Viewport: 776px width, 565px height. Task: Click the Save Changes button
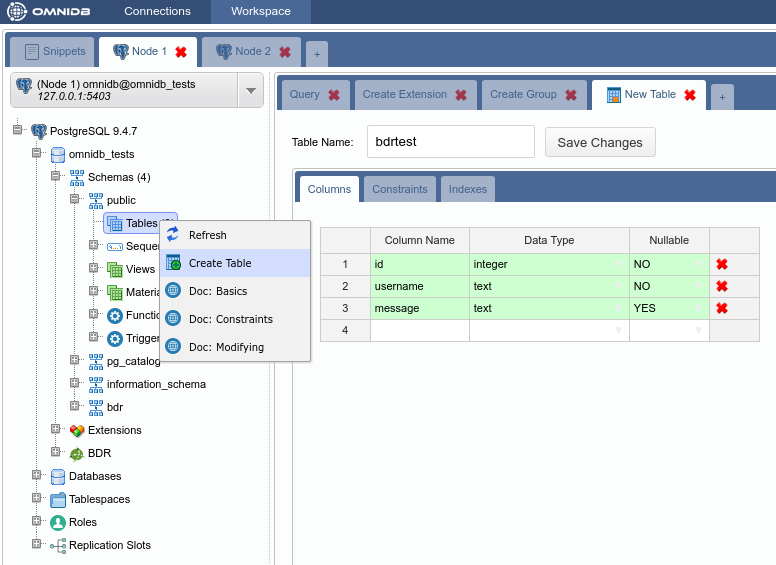point(600,142)
